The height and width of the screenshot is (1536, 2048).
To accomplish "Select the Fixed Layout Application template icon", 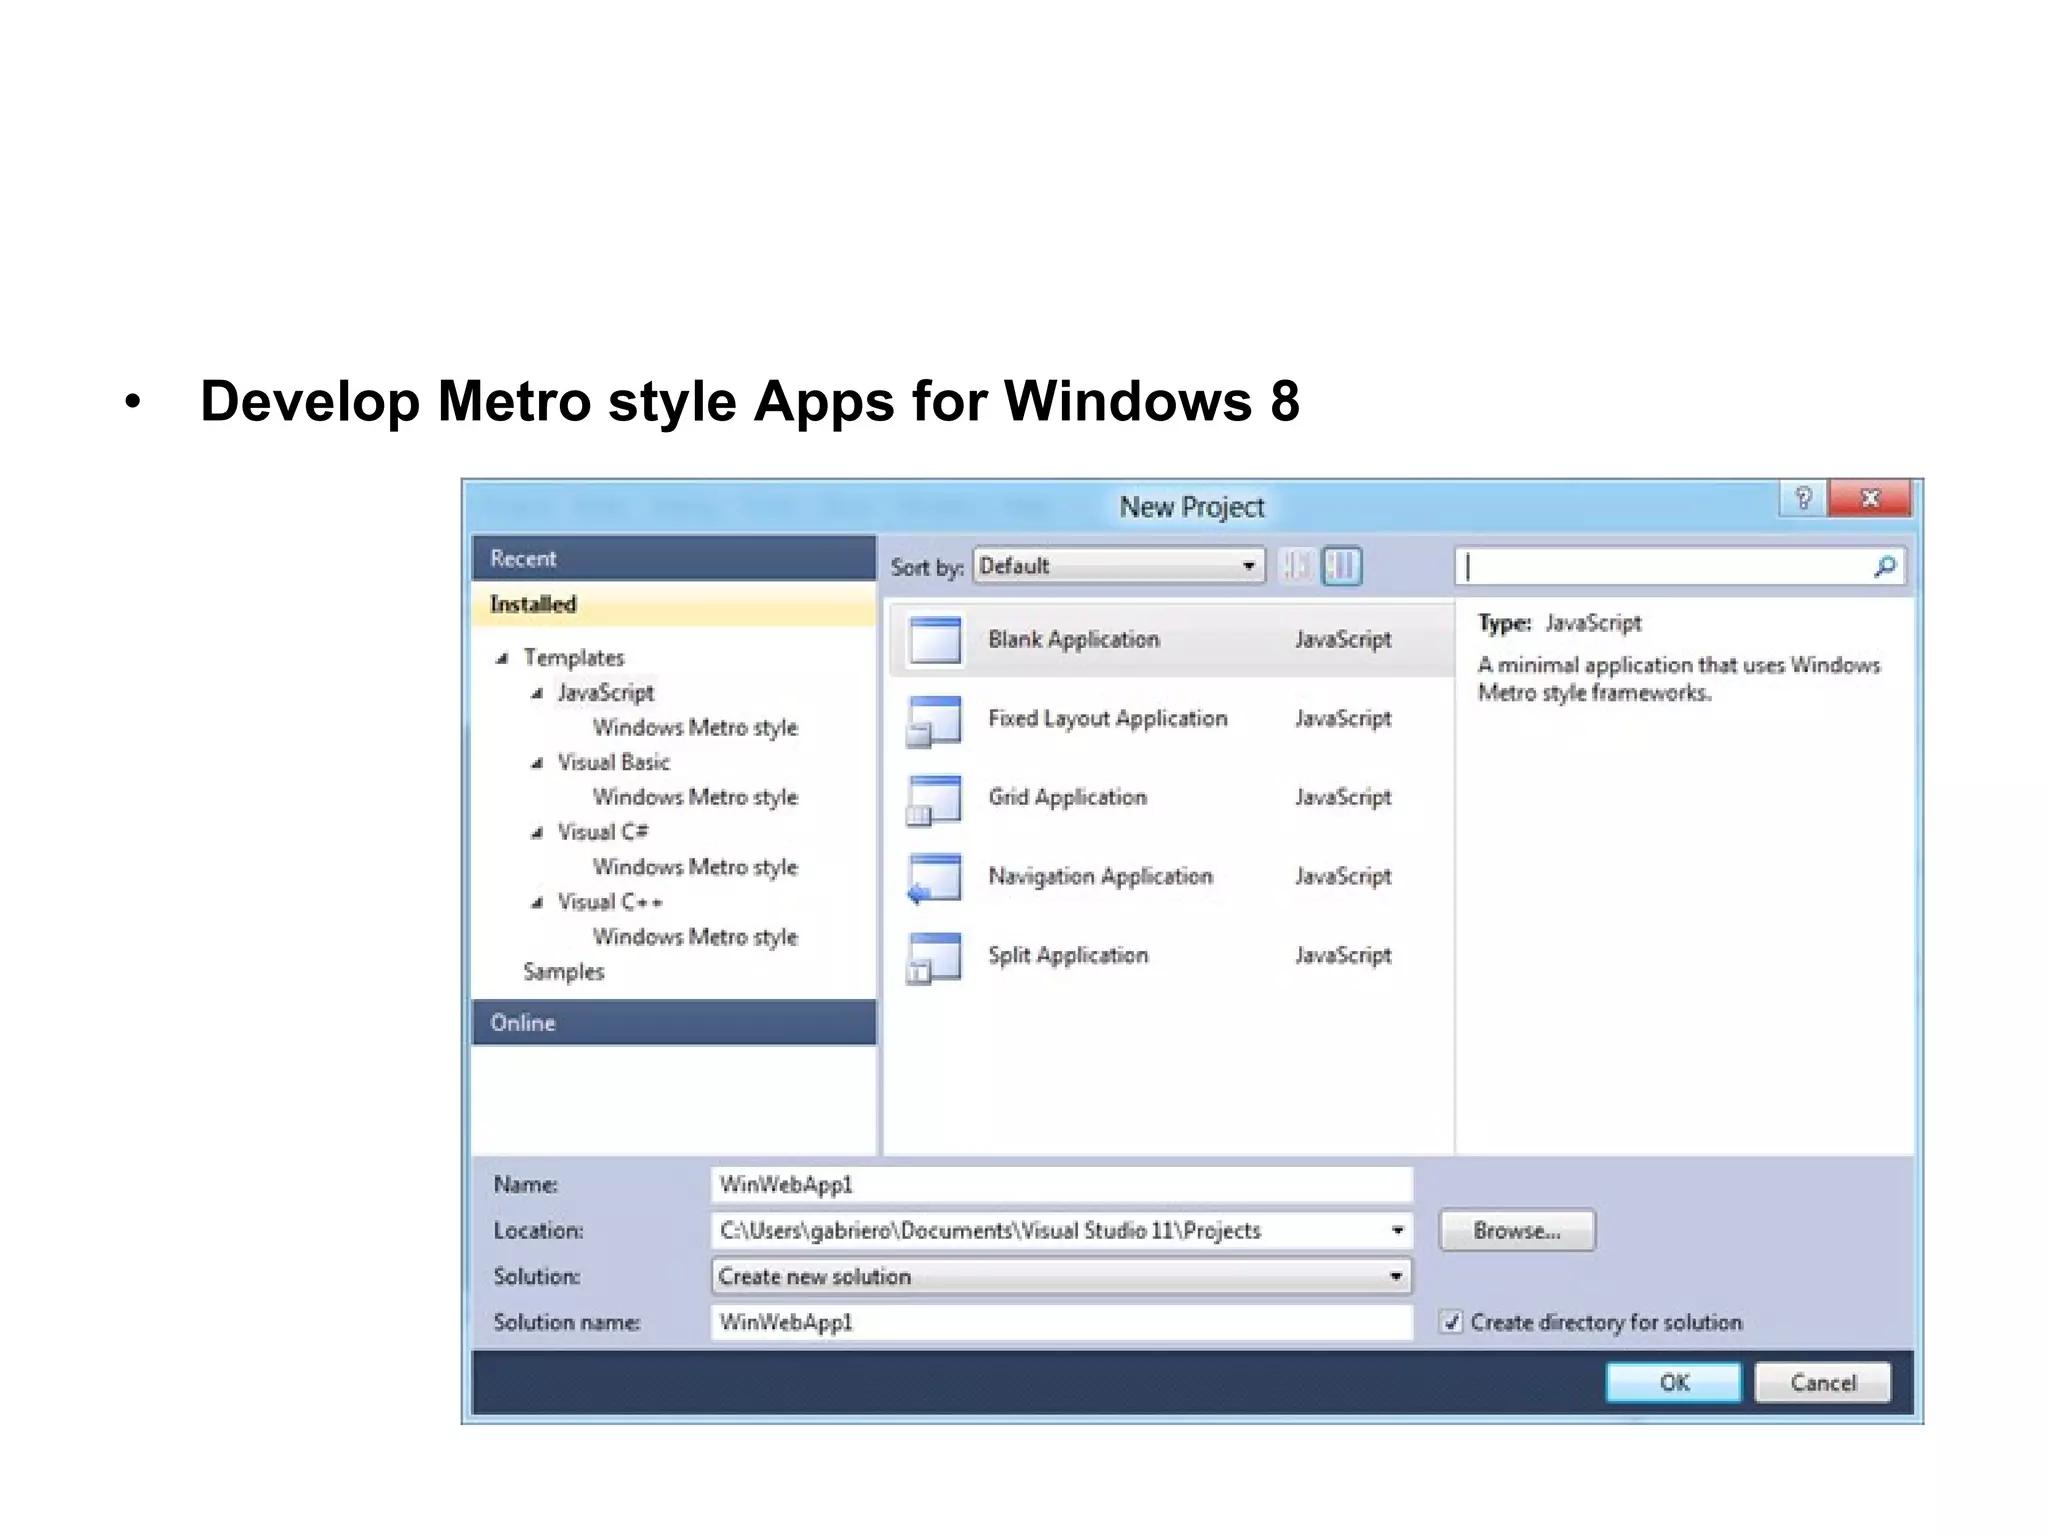I will [933, 721].
